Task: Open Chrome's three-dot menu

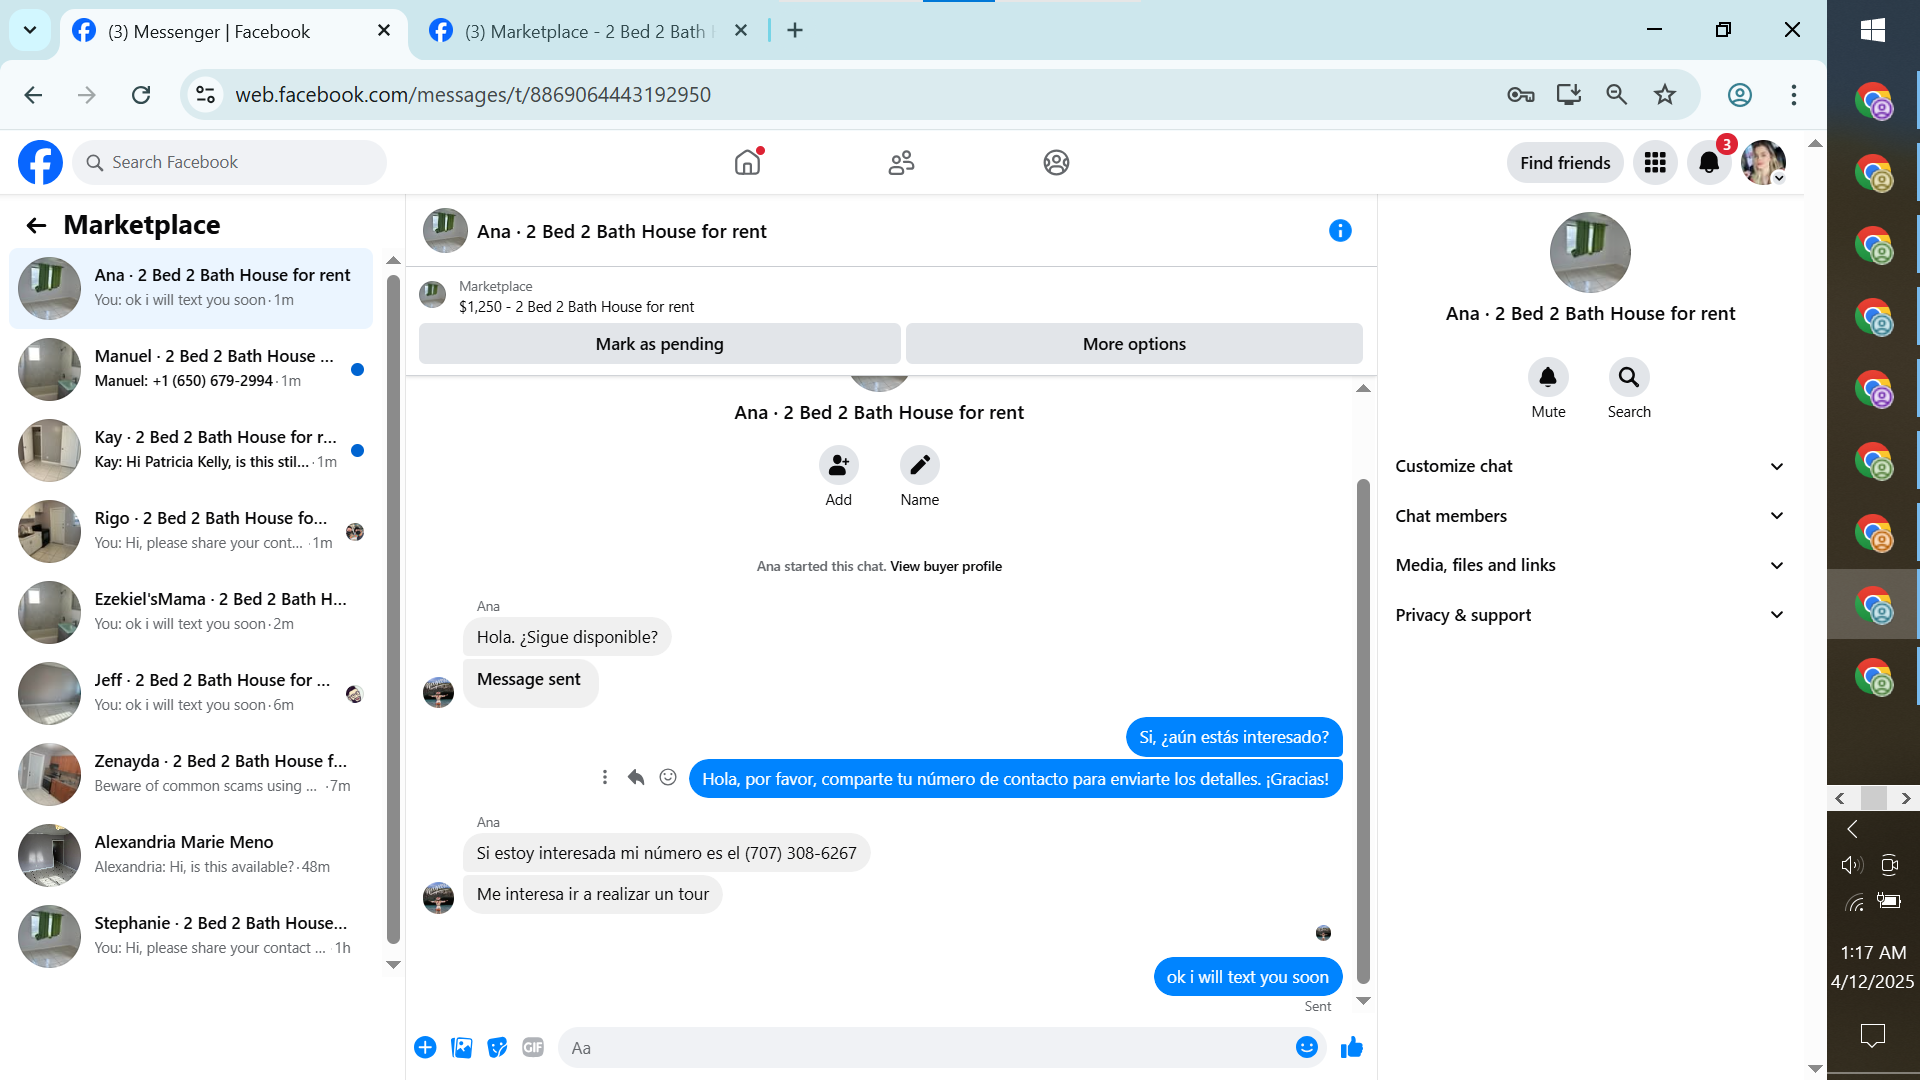Action: [1794, 94]
